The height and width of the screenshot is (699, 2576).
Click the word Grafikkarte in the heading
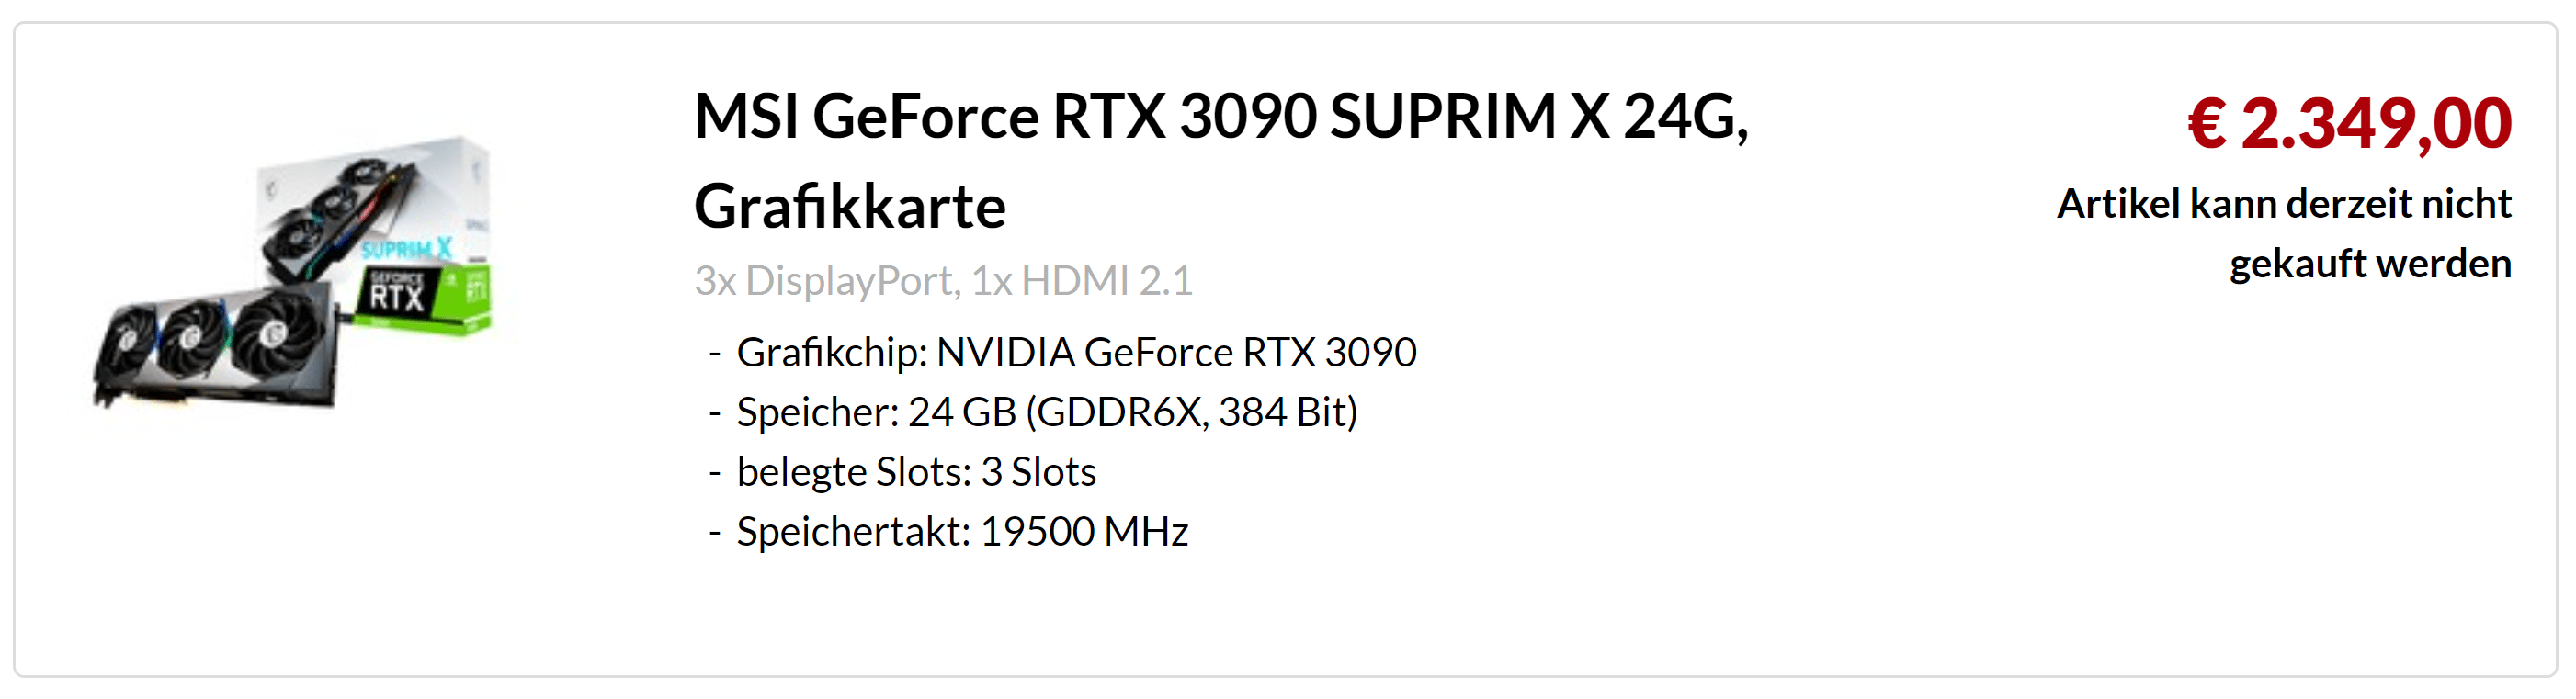850,207
